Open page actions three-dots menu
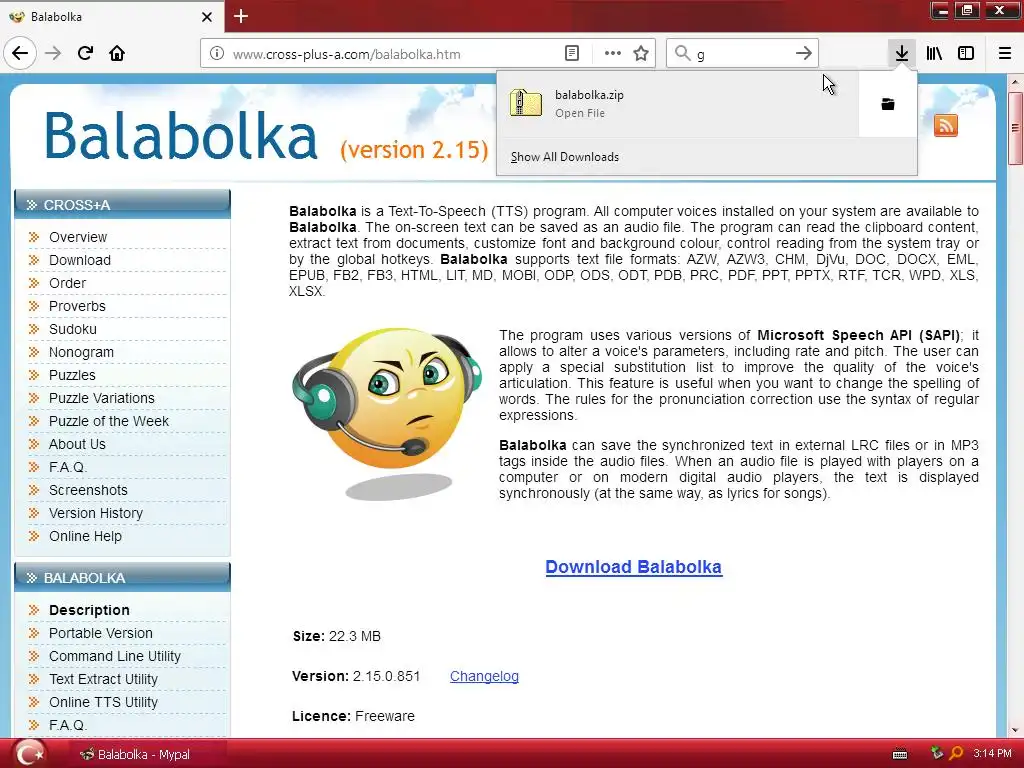The image size is (1024, 768). pos(613,54)
